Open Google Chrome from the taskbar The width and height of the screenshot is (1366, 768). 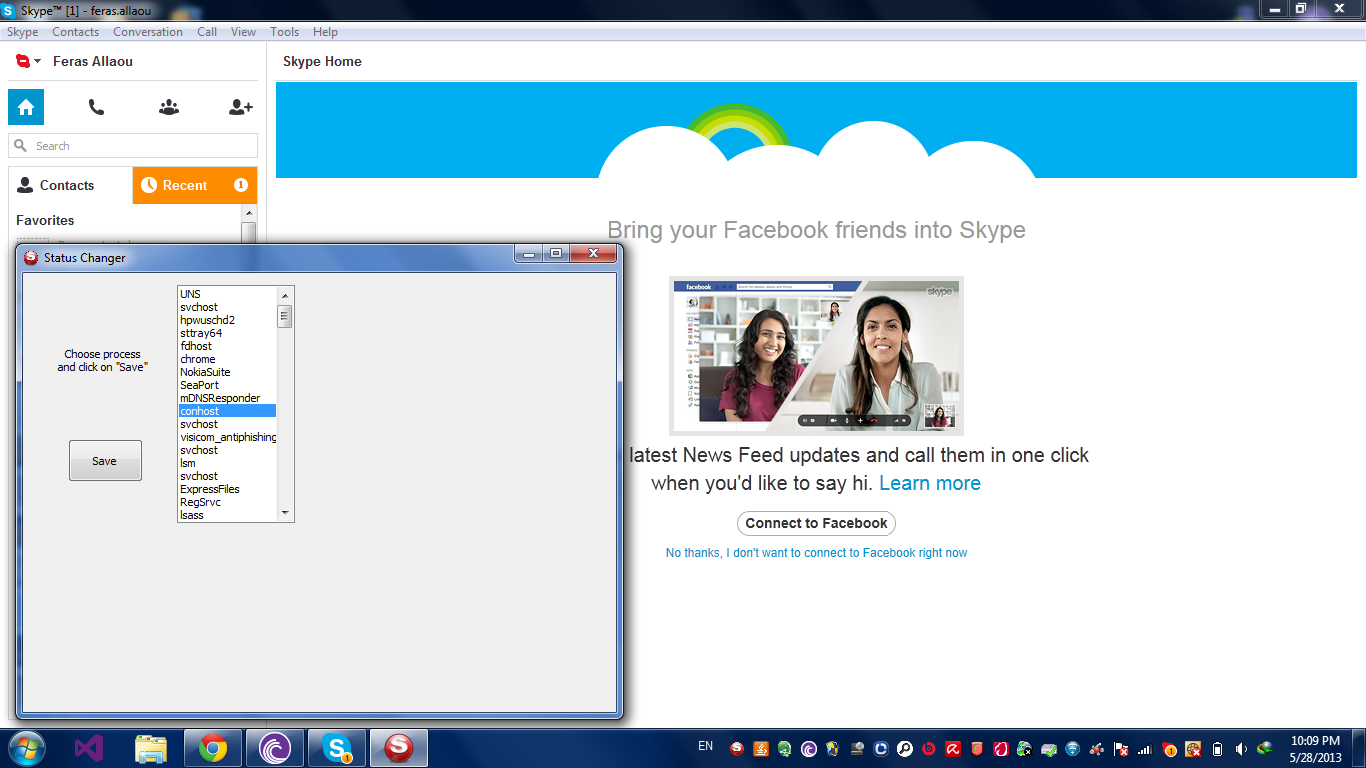tap(212, 748)
